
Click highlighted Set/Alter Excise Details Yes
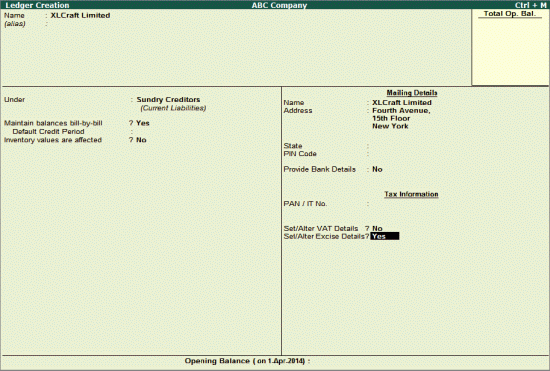pyautogui.click(x=385, y=236)
